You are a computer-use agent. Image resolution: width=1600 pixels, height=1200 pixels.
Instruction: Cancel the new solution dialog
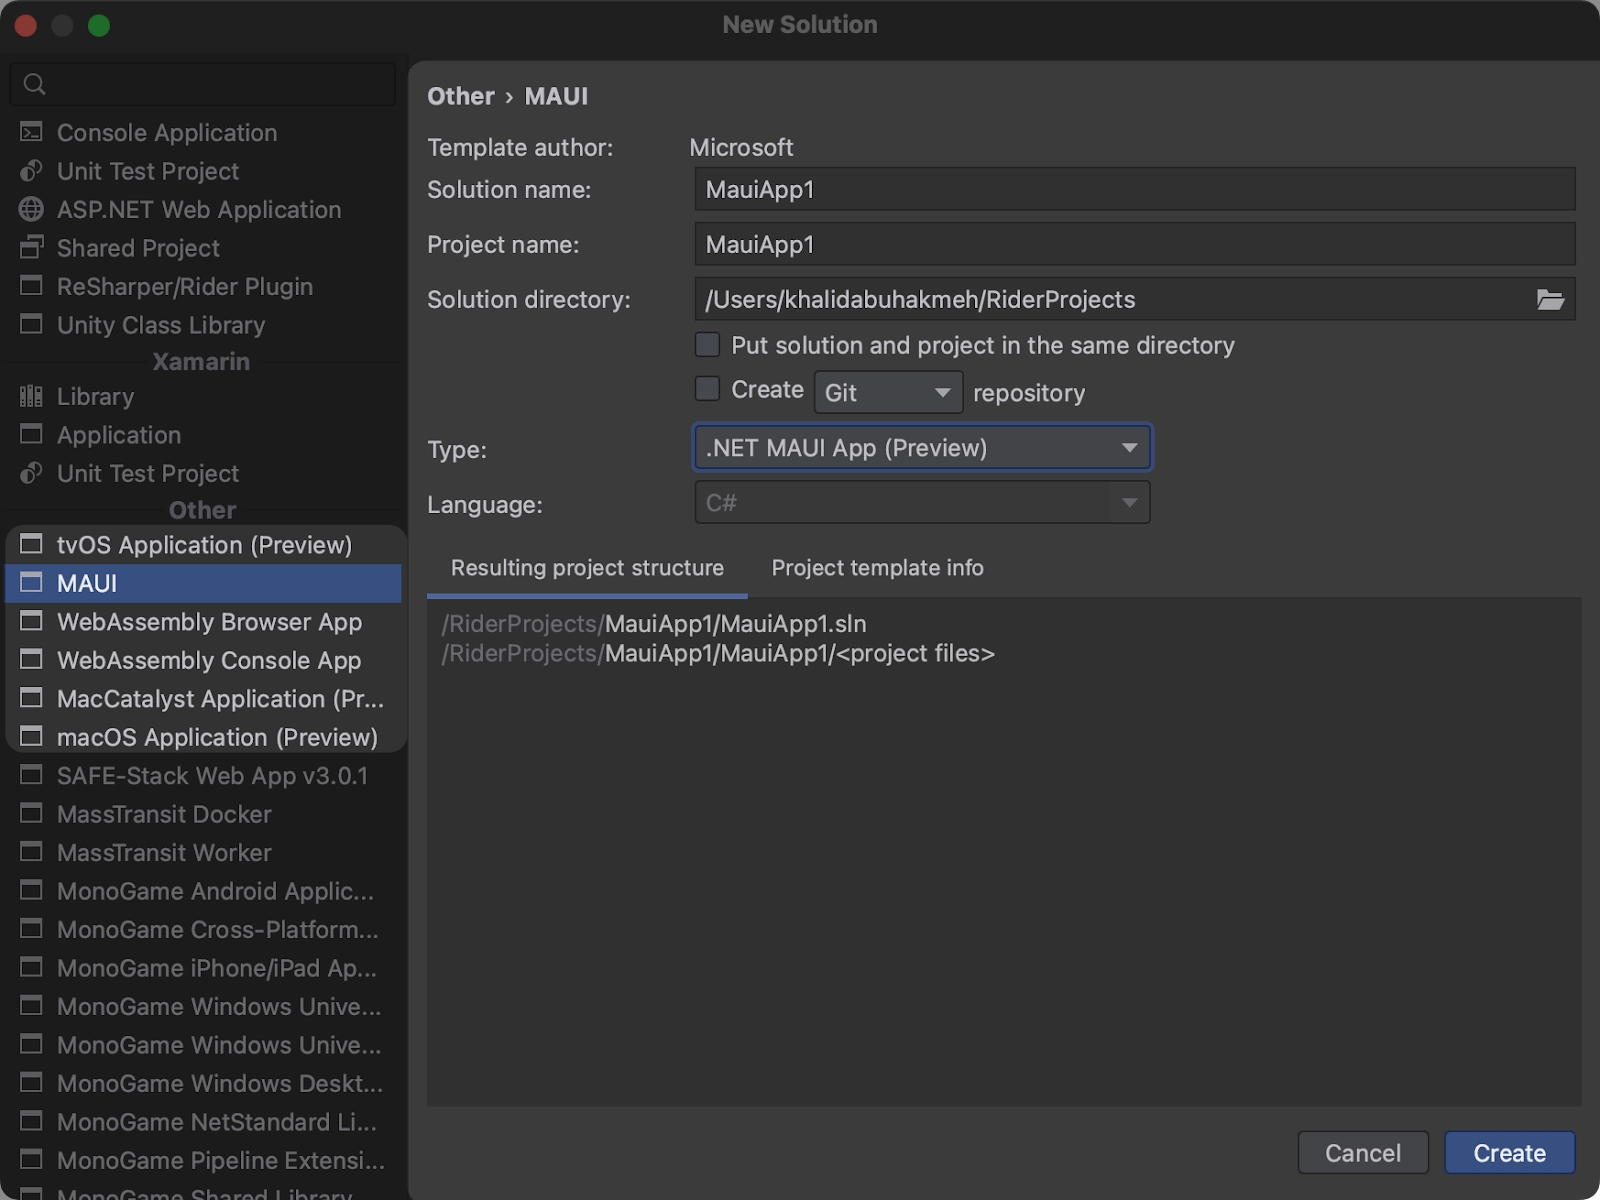pyautogui.click(x=1363, y=1152)
